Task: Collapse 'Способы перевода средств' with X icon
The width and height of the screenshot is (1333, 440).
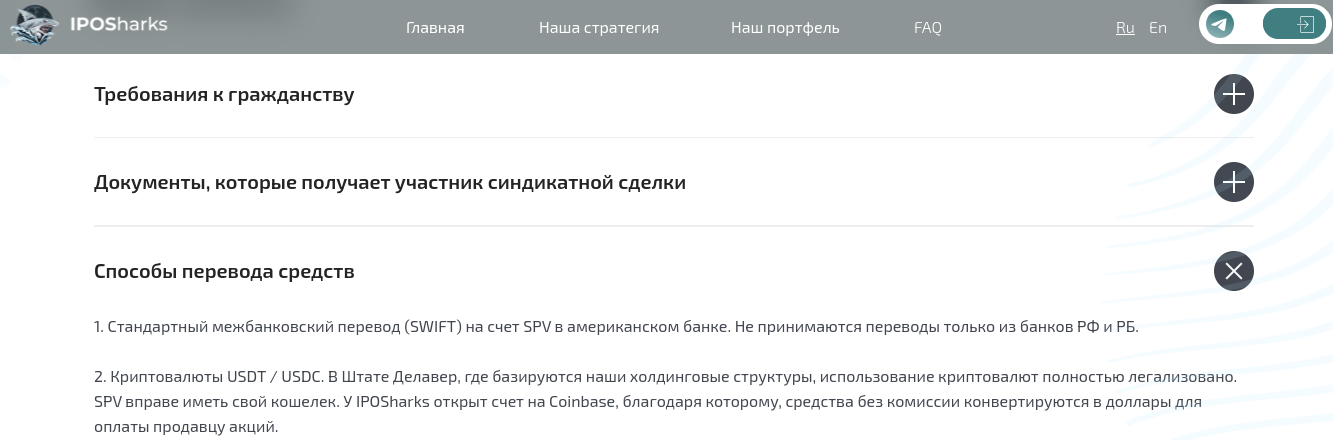Action: [1233, 271]
